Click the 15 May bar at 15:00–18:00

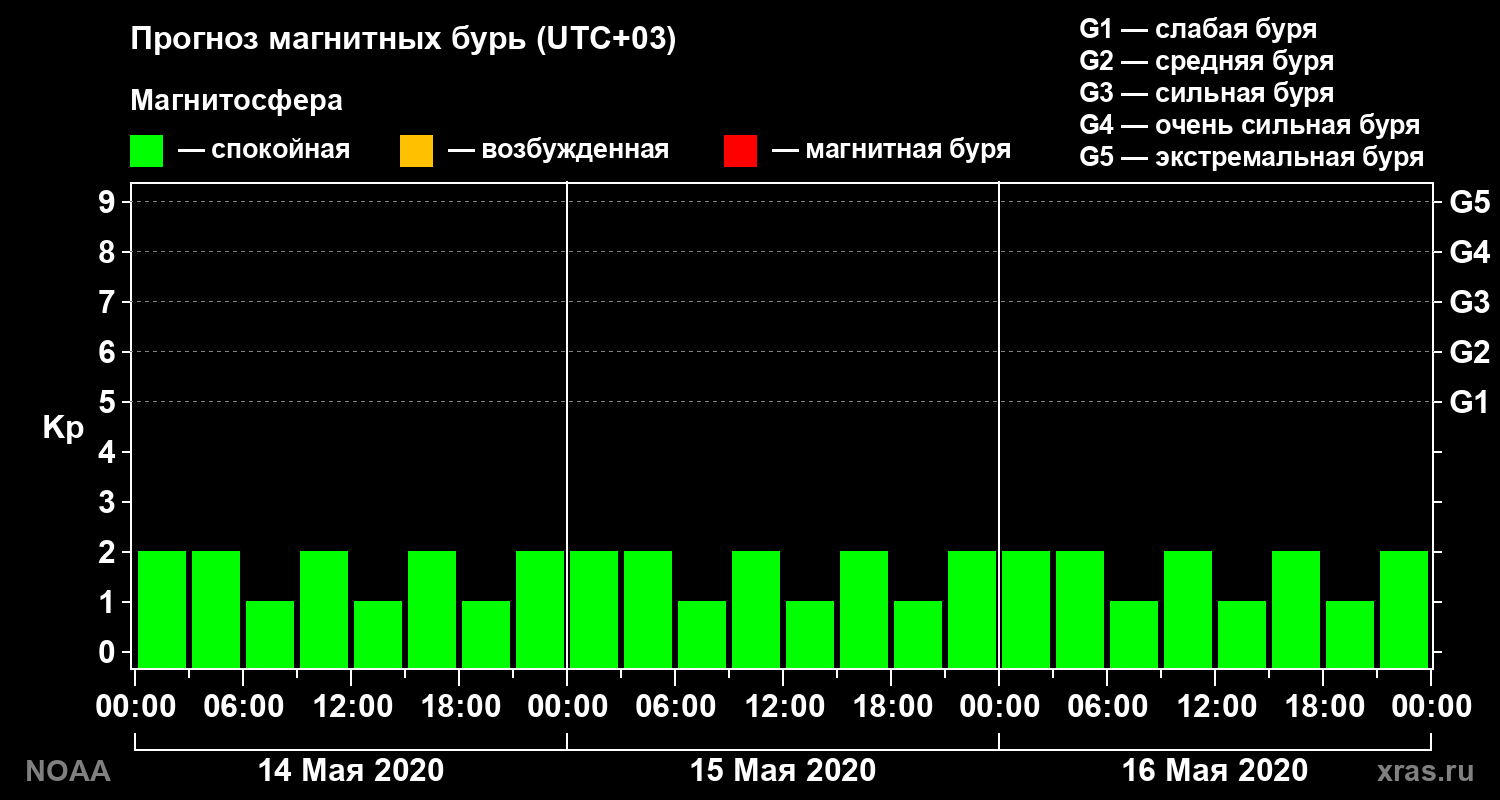click(x=864, y=609)
